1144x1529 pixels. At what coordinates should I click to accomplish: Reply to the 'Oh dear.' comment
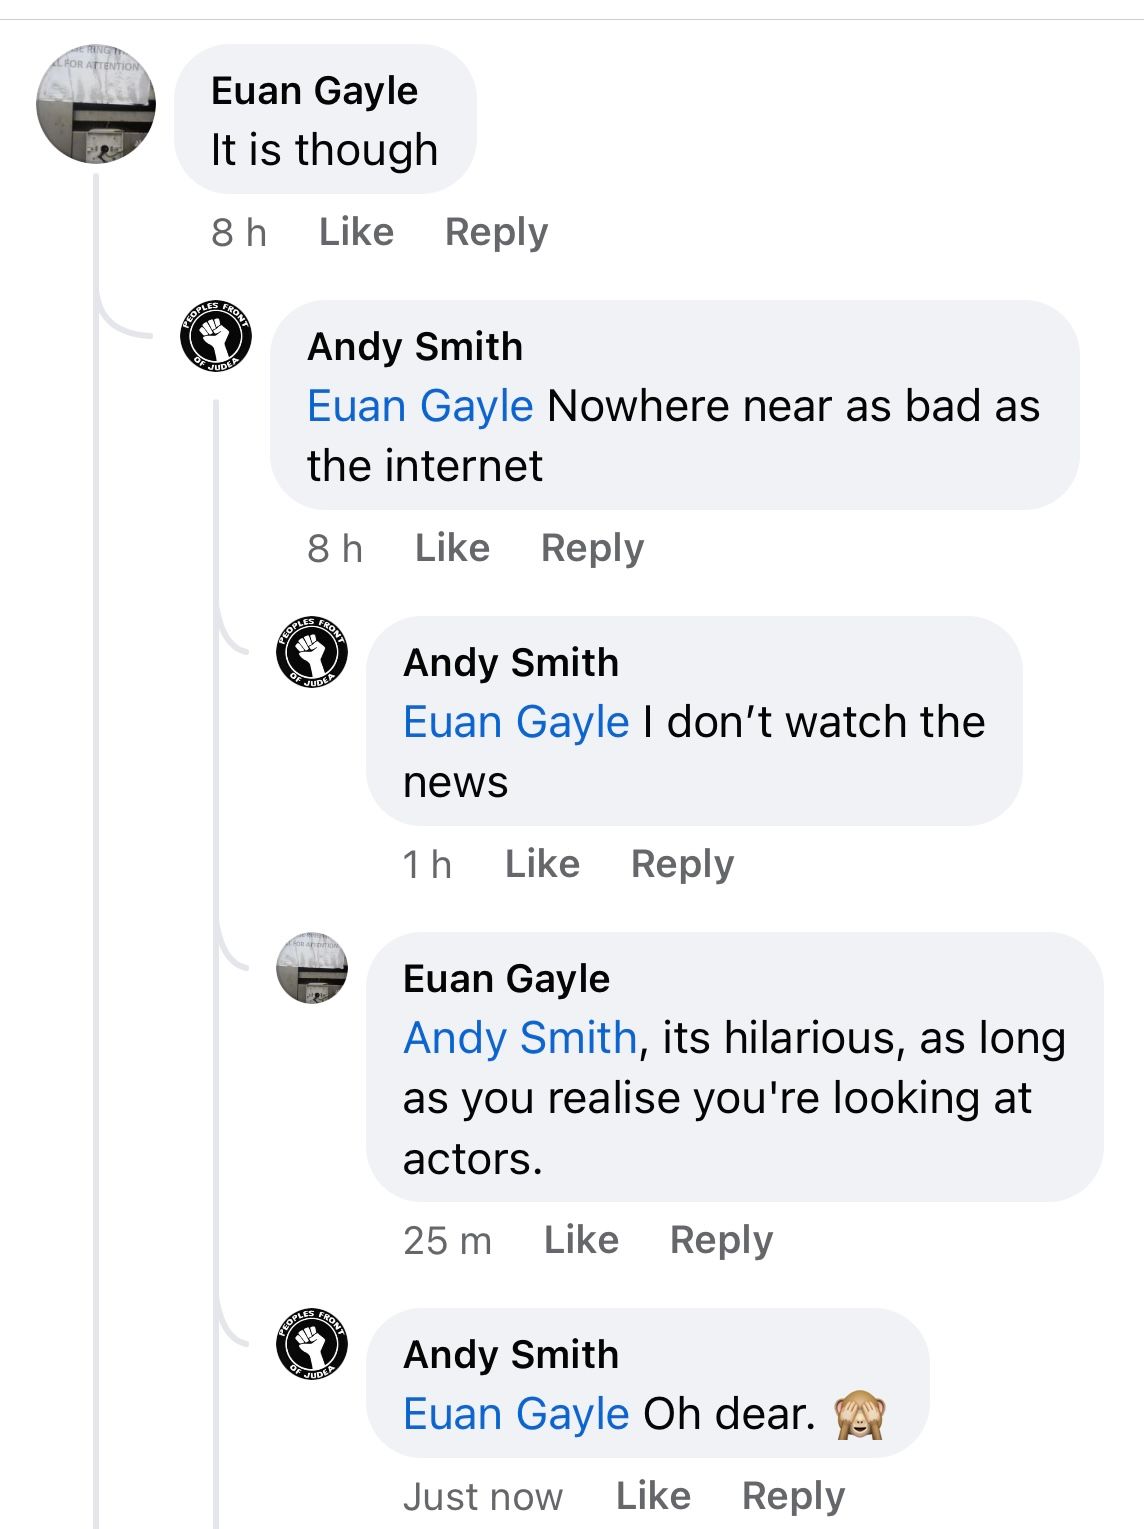pos(793,1496)
